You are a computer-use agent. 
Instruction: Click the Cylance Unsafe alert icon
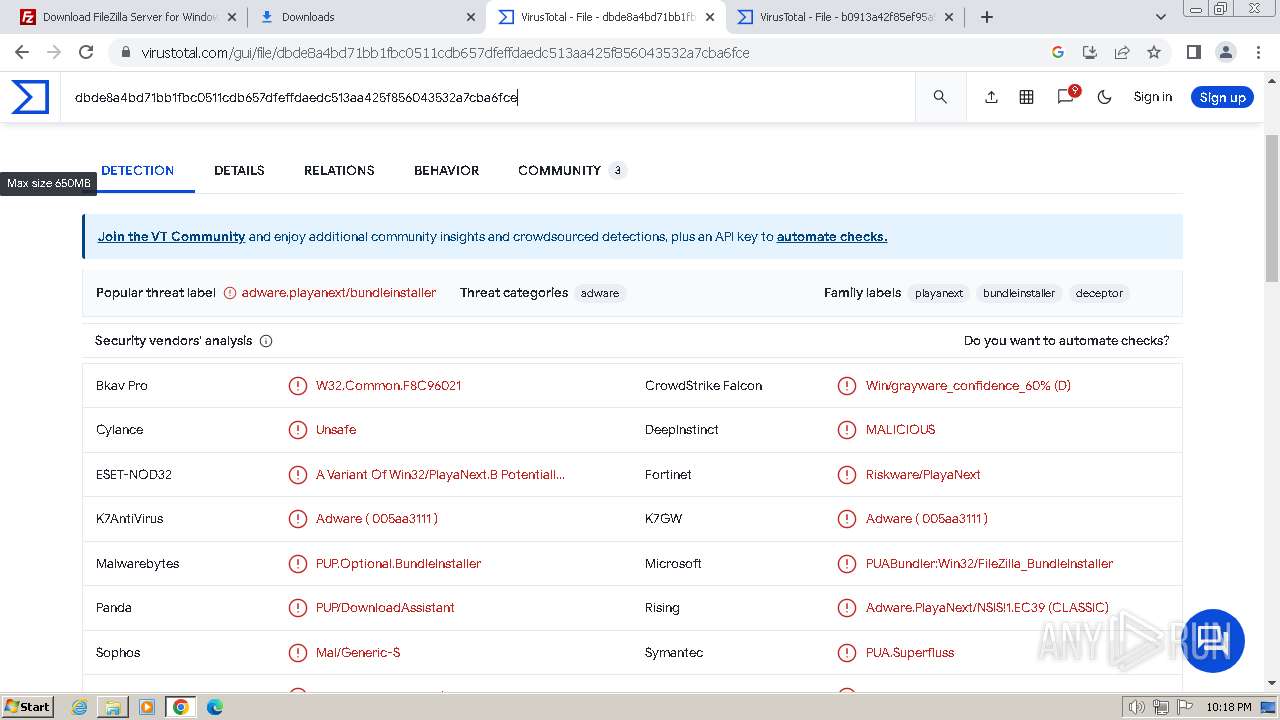tap(298, 430)
